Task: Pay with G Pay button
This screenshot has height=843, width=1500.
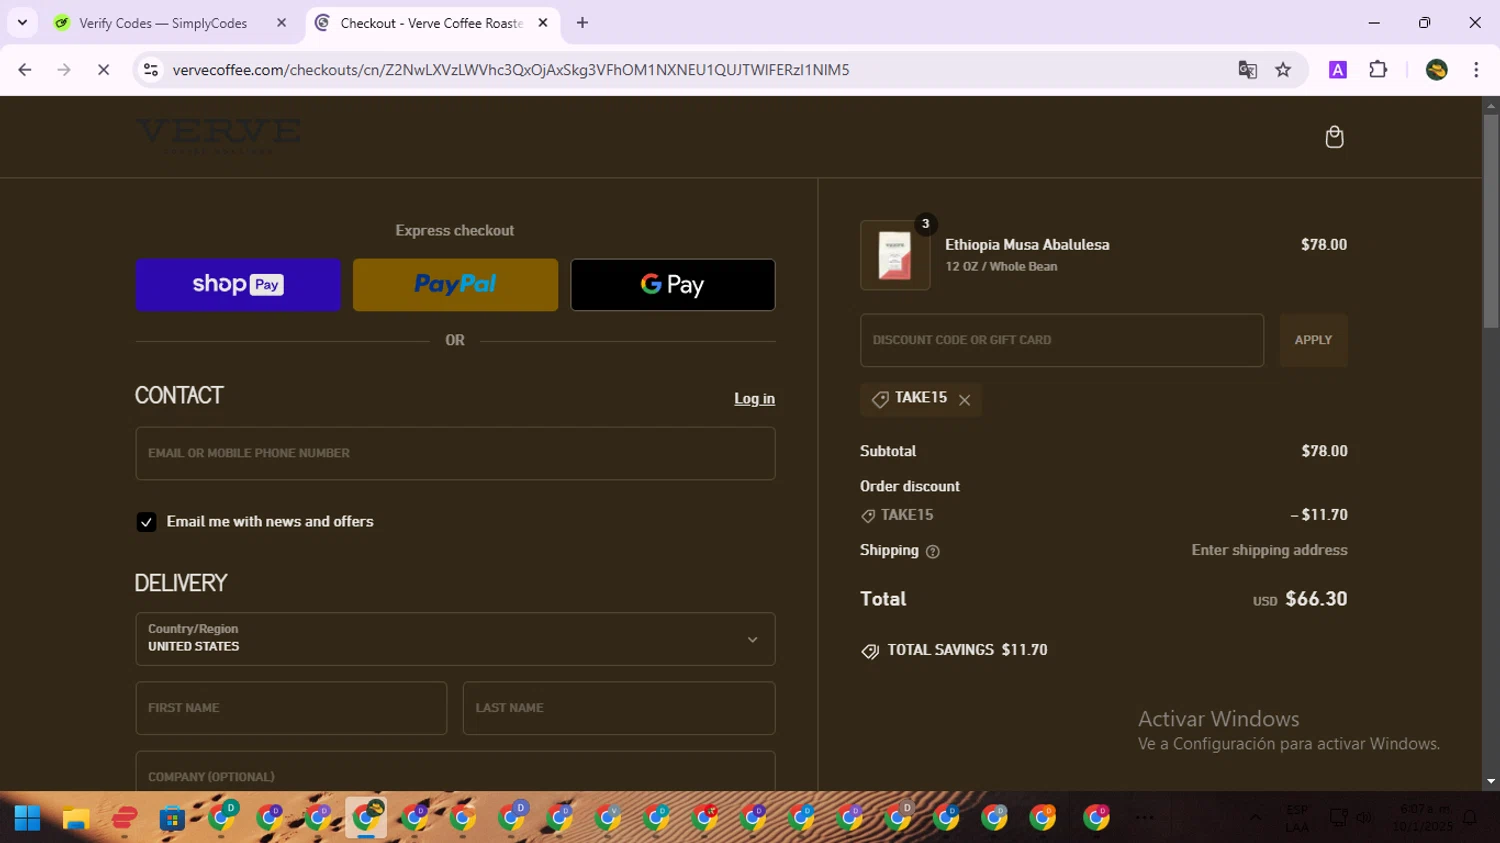Action: pos(673,285)
